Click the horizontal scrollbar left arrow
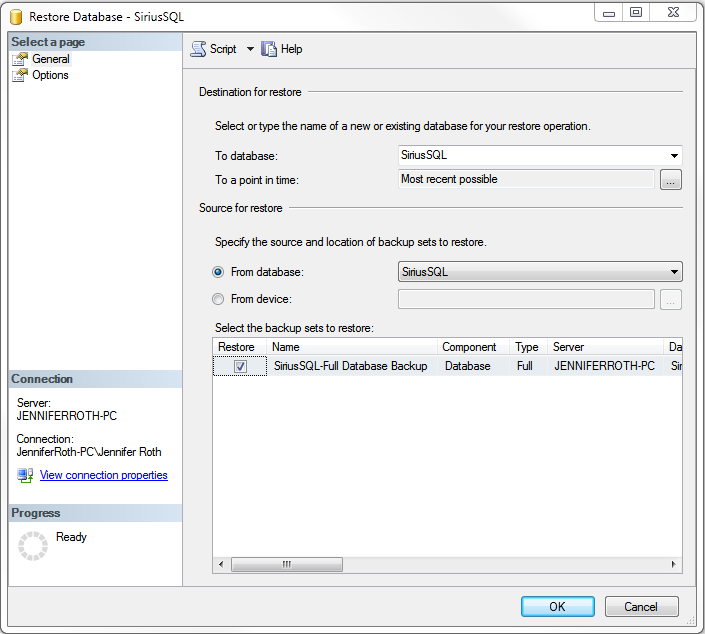Screen dimensions: 705x634 coord(221,564)
